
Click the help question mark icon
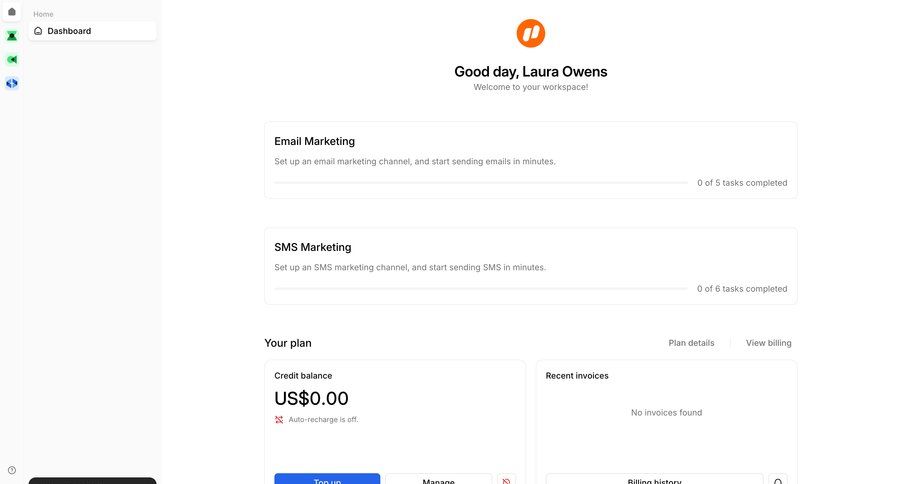click(x=12, y=470)
